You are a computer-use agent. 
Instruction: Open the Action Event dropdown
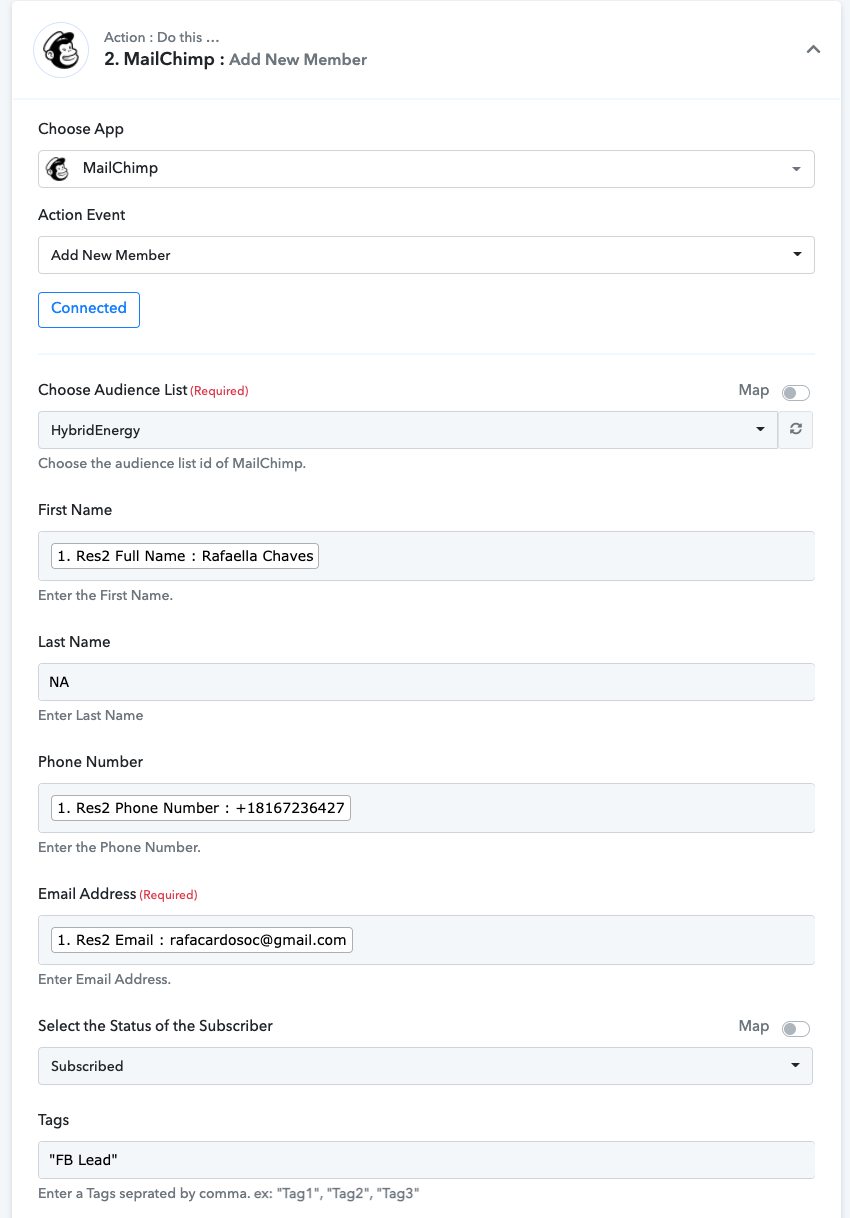pyautogui.click(x=426, y=255)
